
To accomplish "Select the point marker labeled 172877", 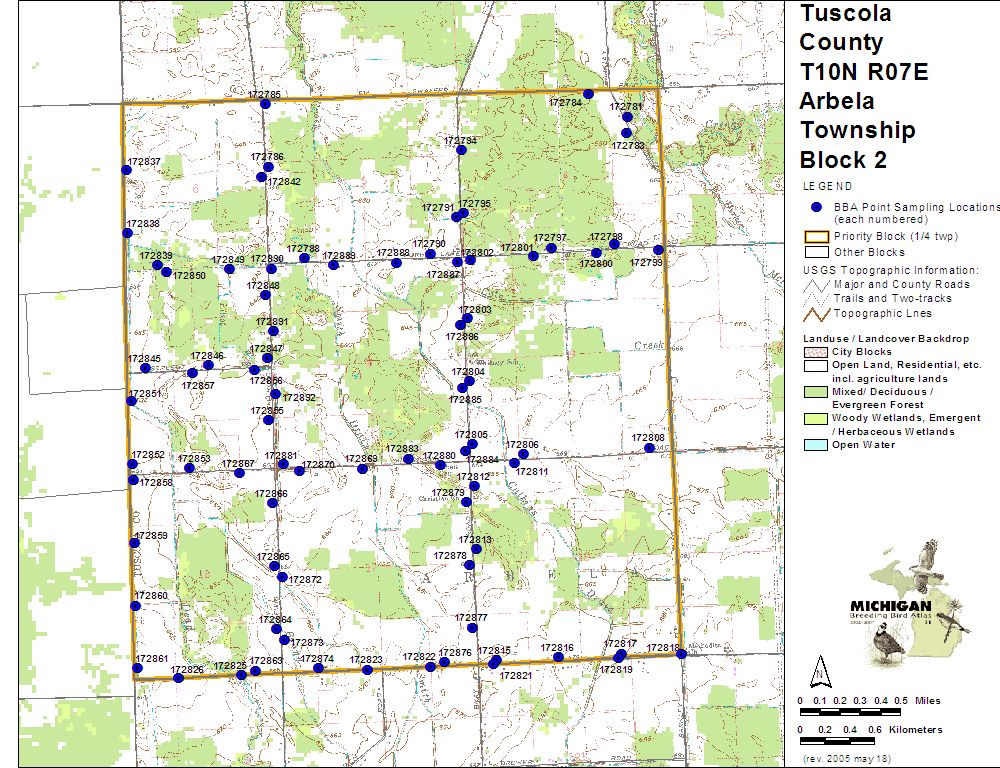I will point(473,628).
